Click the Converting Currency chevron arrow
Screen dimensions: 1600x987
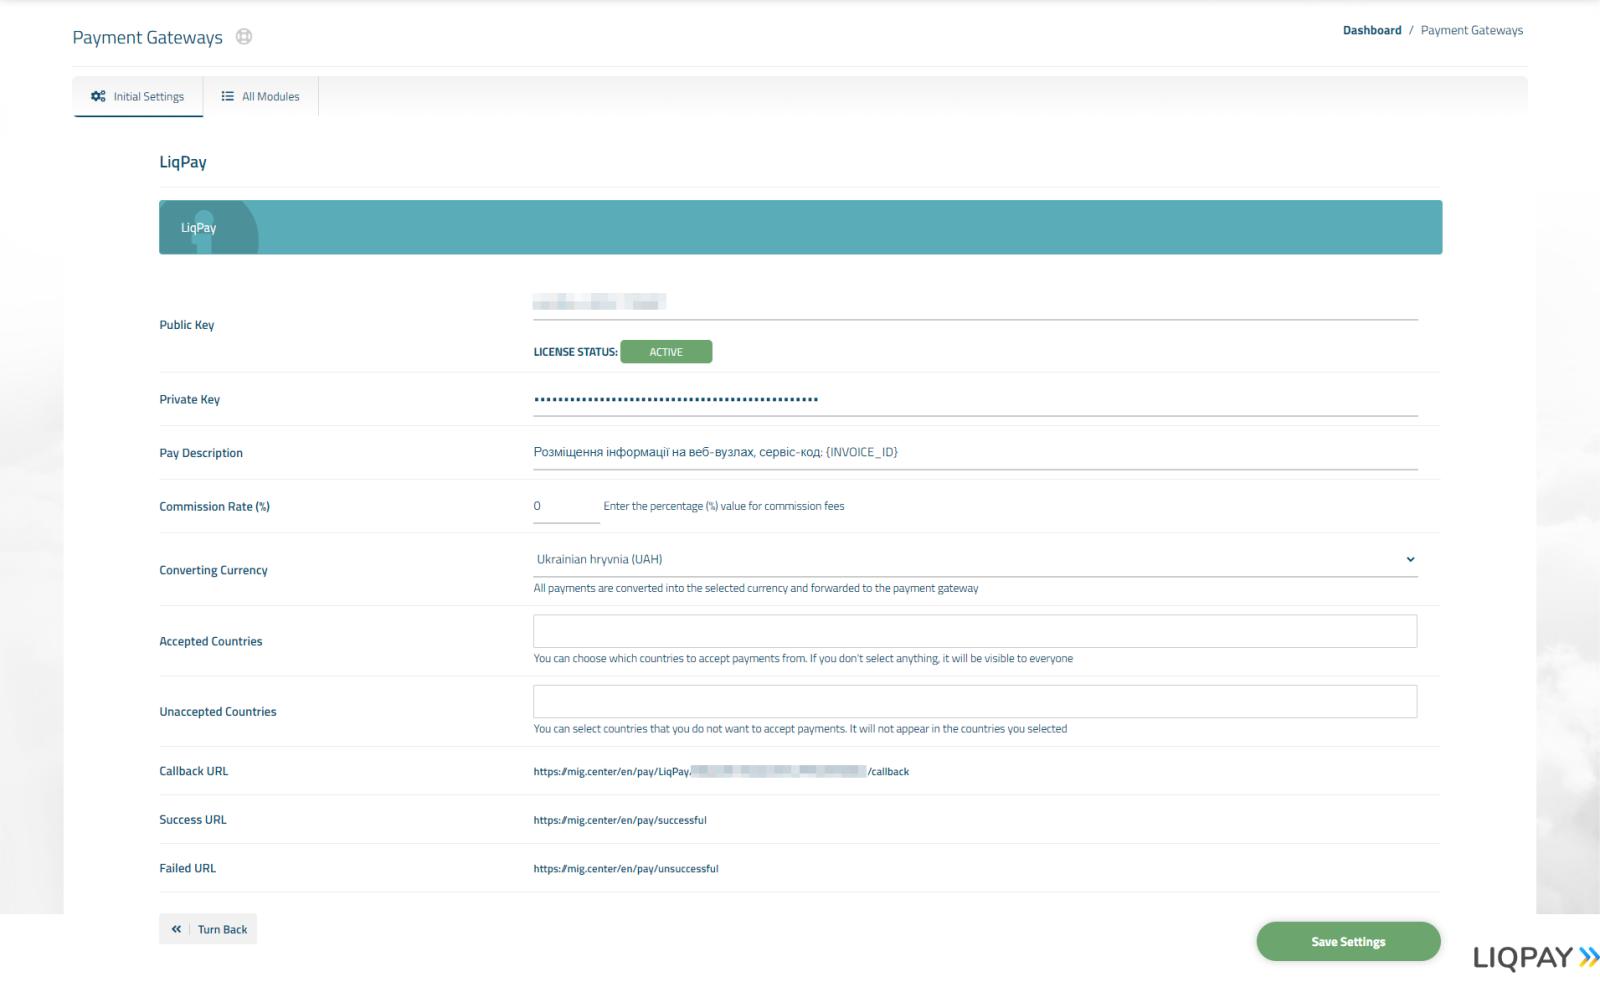click(1410, 559)
